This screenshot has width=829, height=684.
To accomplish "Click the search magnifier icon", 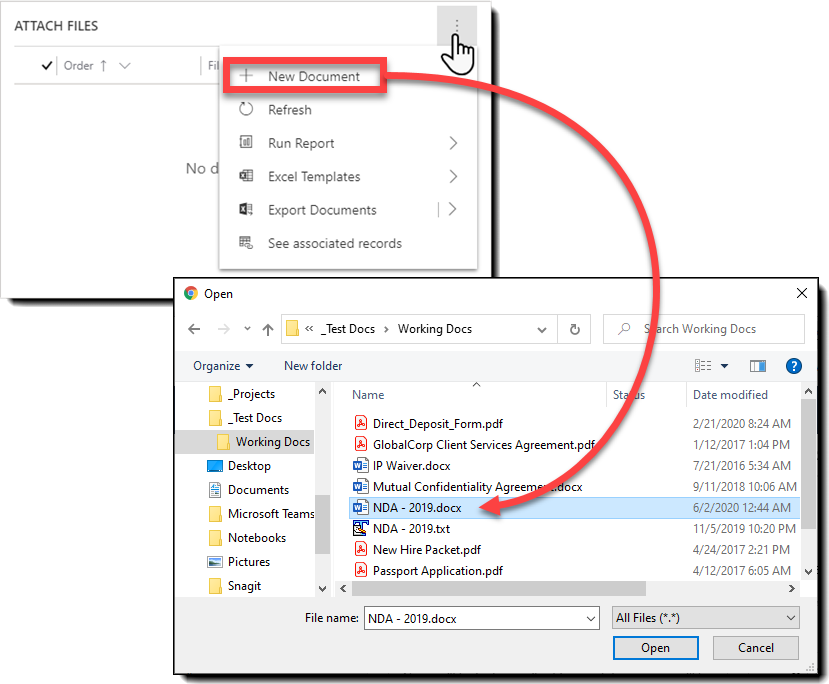I will 624,329.
